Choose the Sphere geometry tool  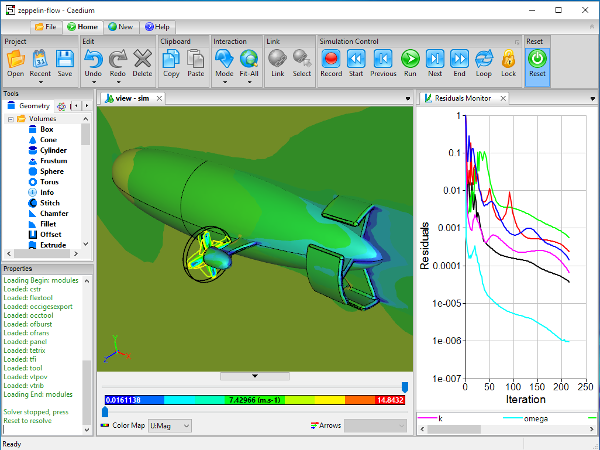coord(53,172)
